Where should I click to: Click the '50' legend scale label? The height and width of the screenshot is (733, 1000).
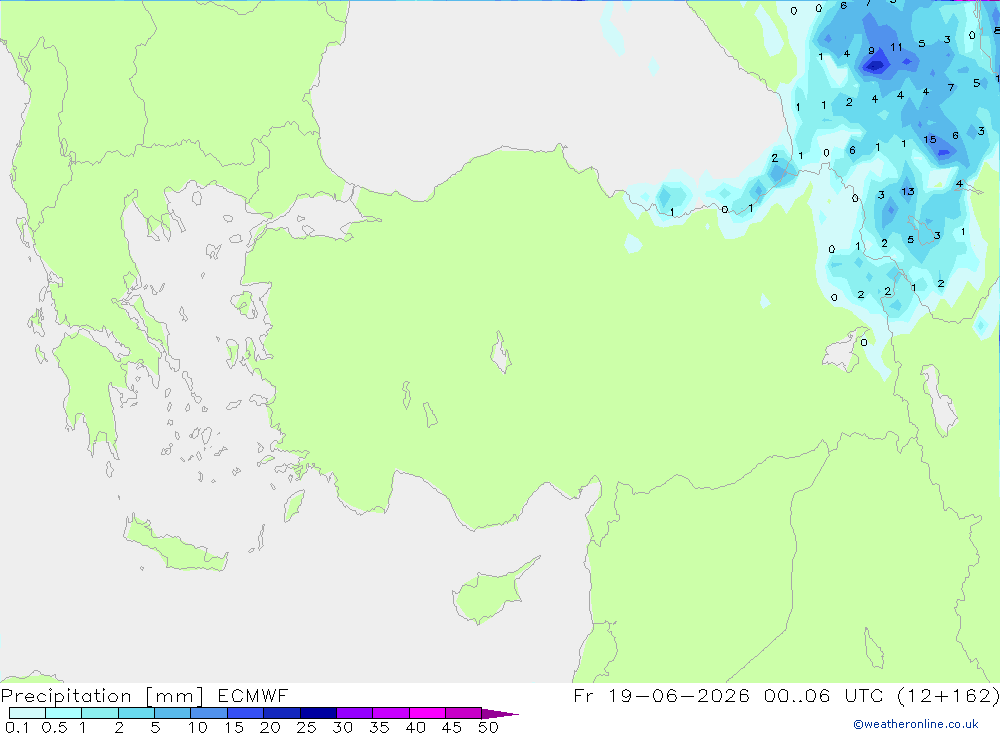tap(488, 727)
